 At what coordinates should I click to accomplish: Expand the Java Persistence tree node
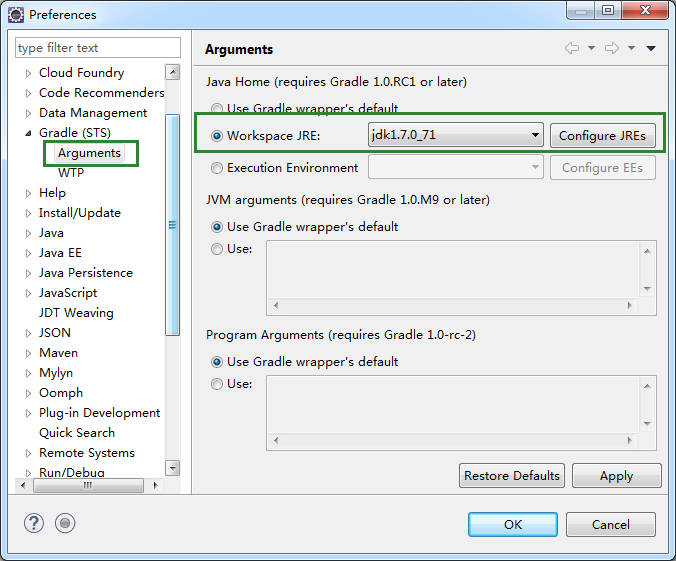coord(28,273)
